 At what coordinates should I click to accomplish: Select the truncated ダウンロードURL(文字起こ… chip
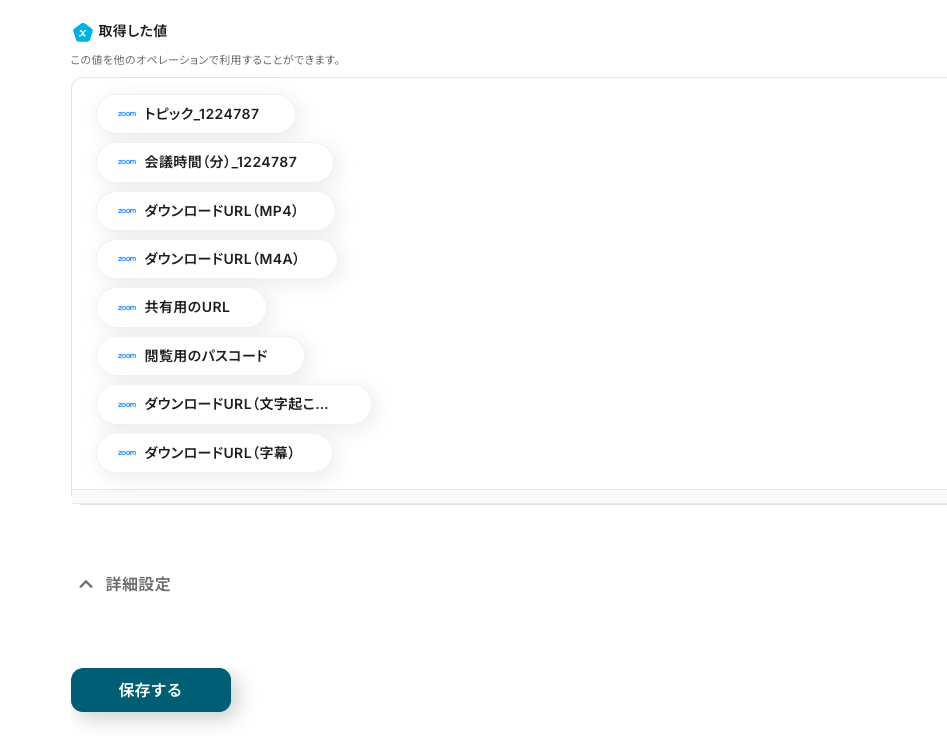236,405
